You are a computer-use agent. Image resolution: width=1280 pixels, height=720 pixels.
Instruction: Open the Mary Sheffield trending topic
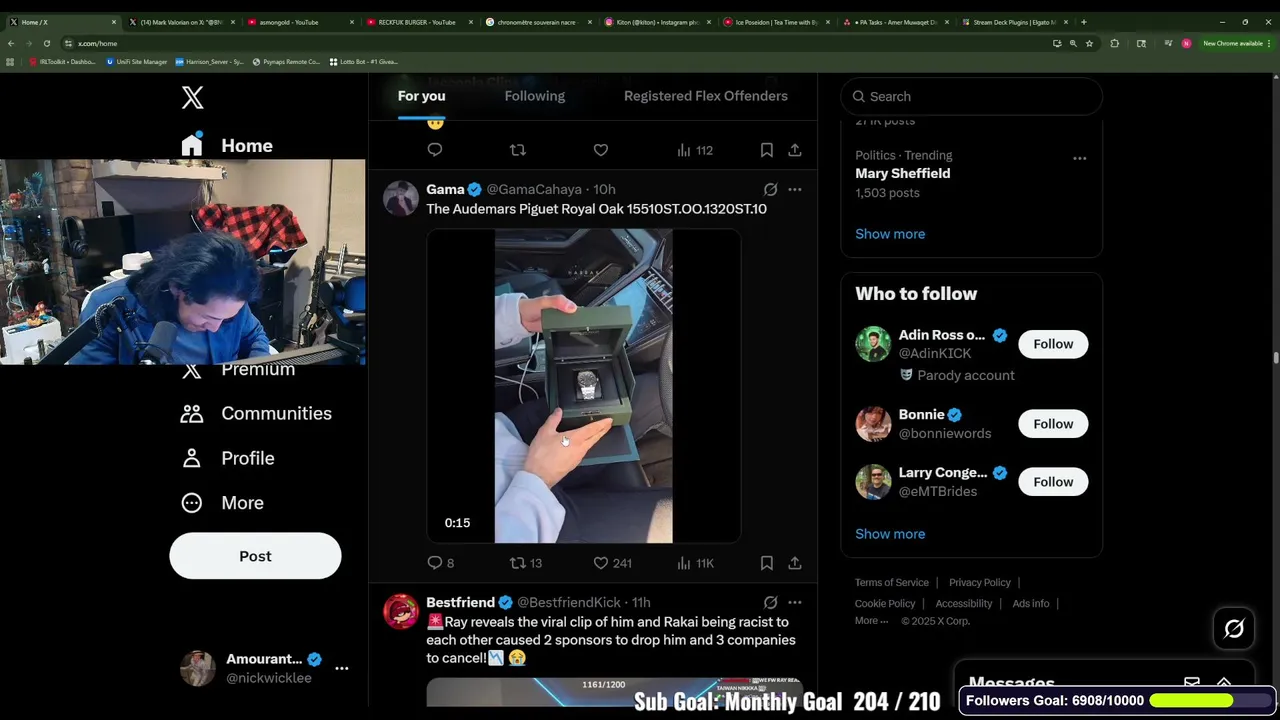902,173
